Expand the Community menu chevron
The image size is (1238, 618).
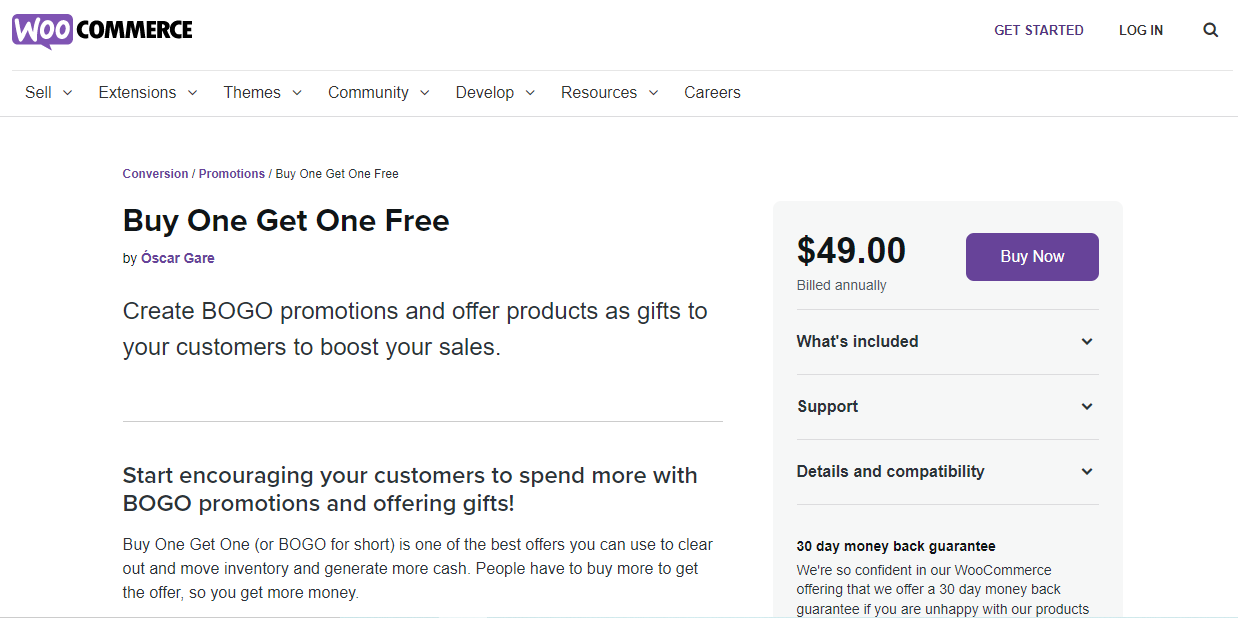[x=425, y=93]
